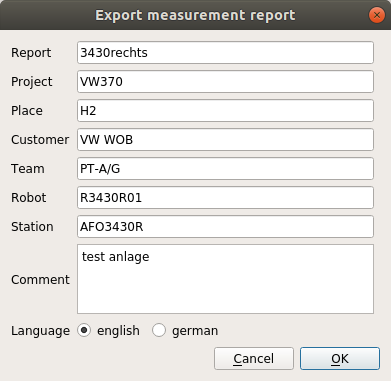Screen dimensions: 391x381
Task: Click the Project field containing VW370
Action: (x=225, y=82)
